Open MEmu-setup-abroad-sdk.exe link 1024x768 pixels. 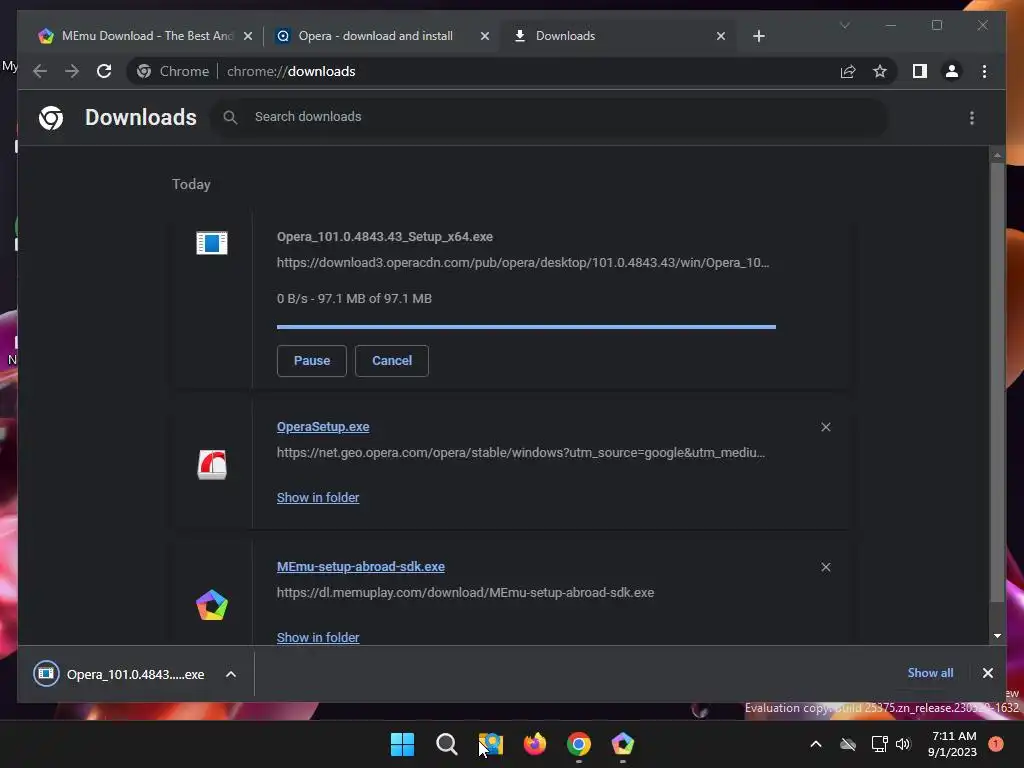click(x=360, y=566)
